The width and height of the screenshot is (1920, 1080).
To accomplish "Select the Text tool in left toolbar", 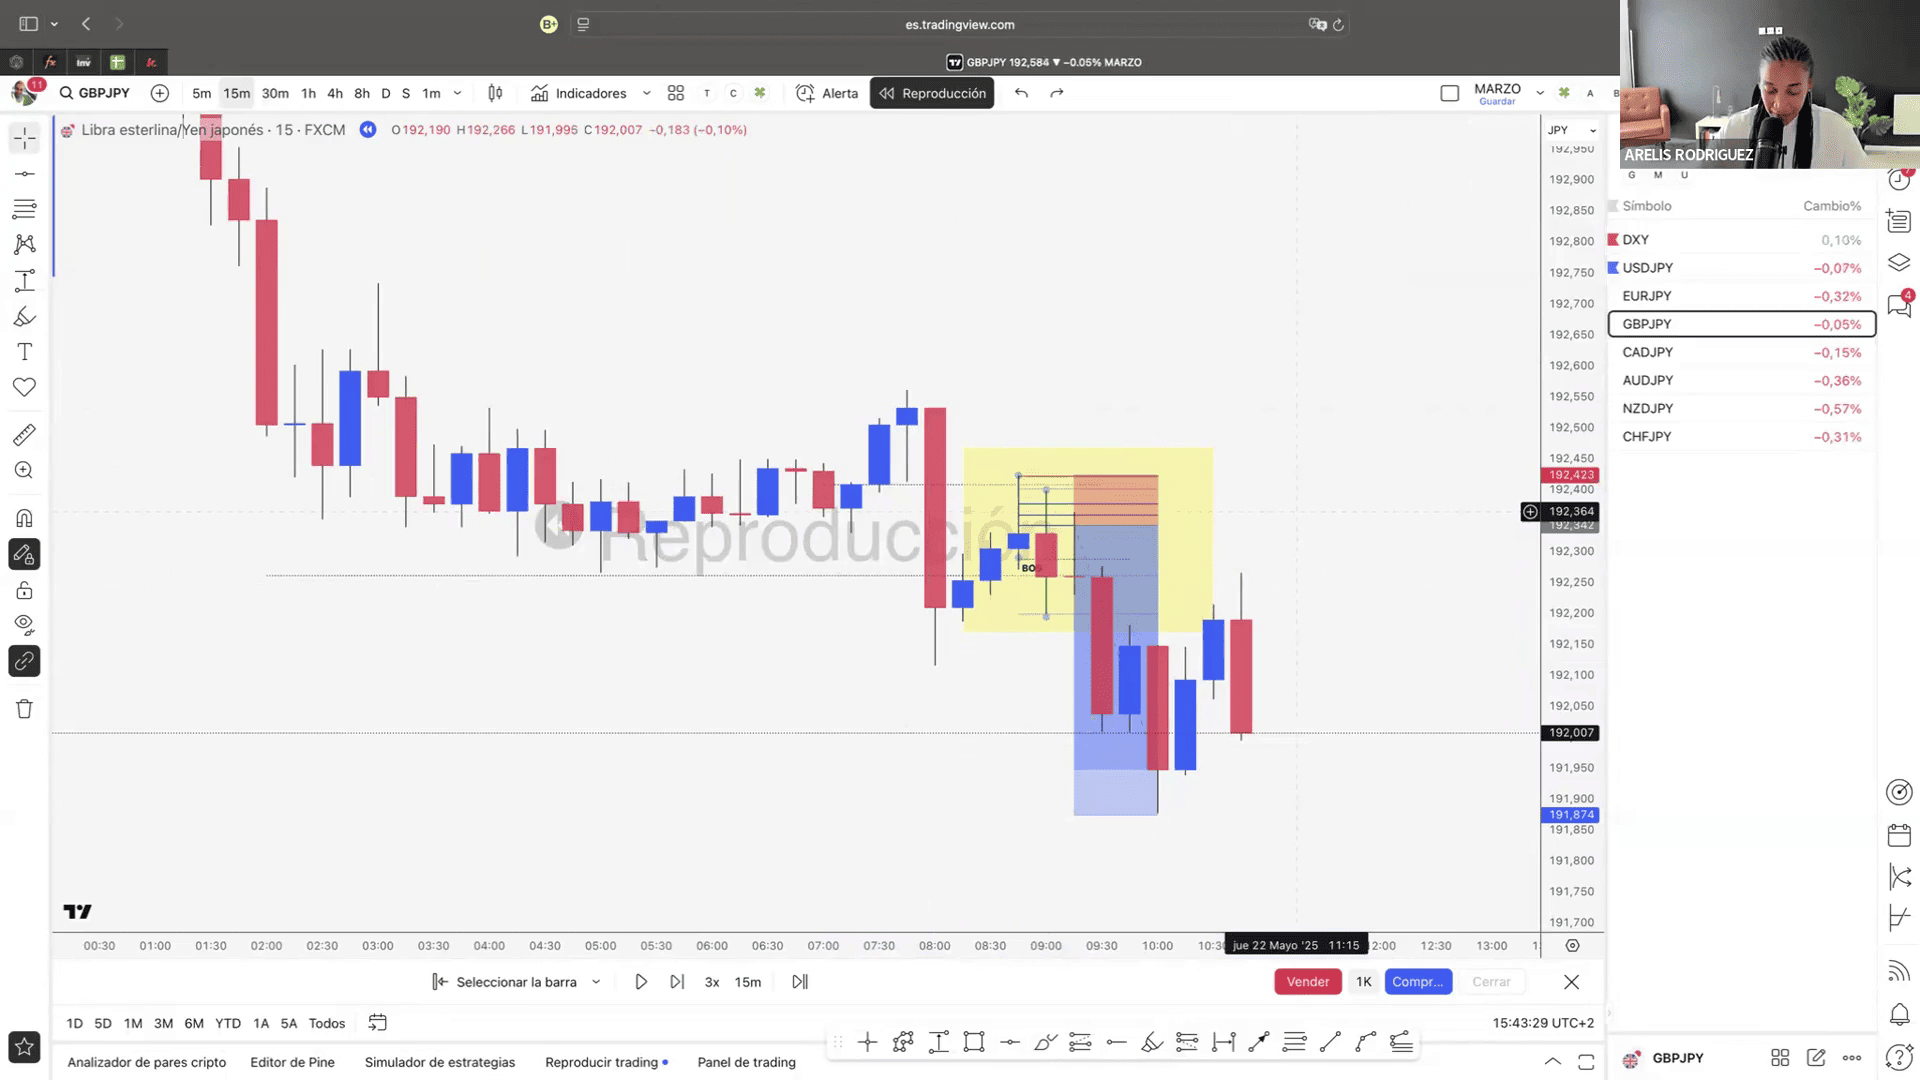I will [x=24, y=352].
